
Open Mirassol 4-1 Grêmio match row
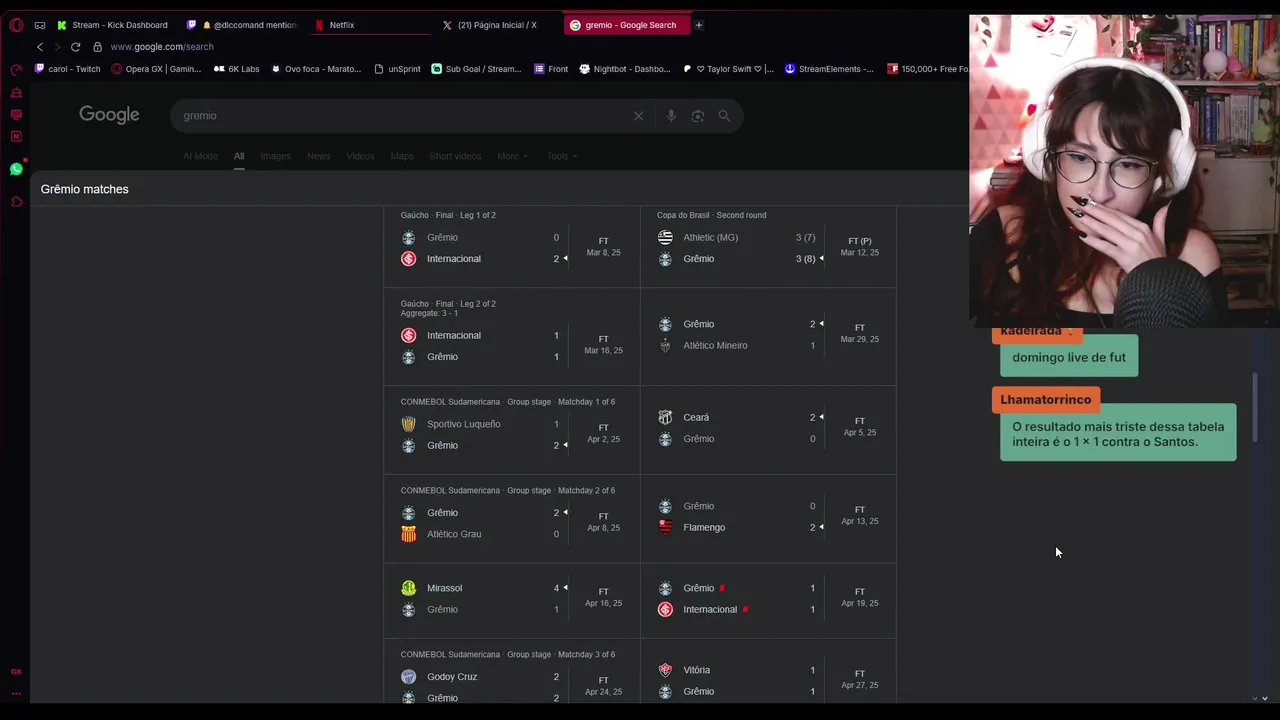(x=512, y=599)
